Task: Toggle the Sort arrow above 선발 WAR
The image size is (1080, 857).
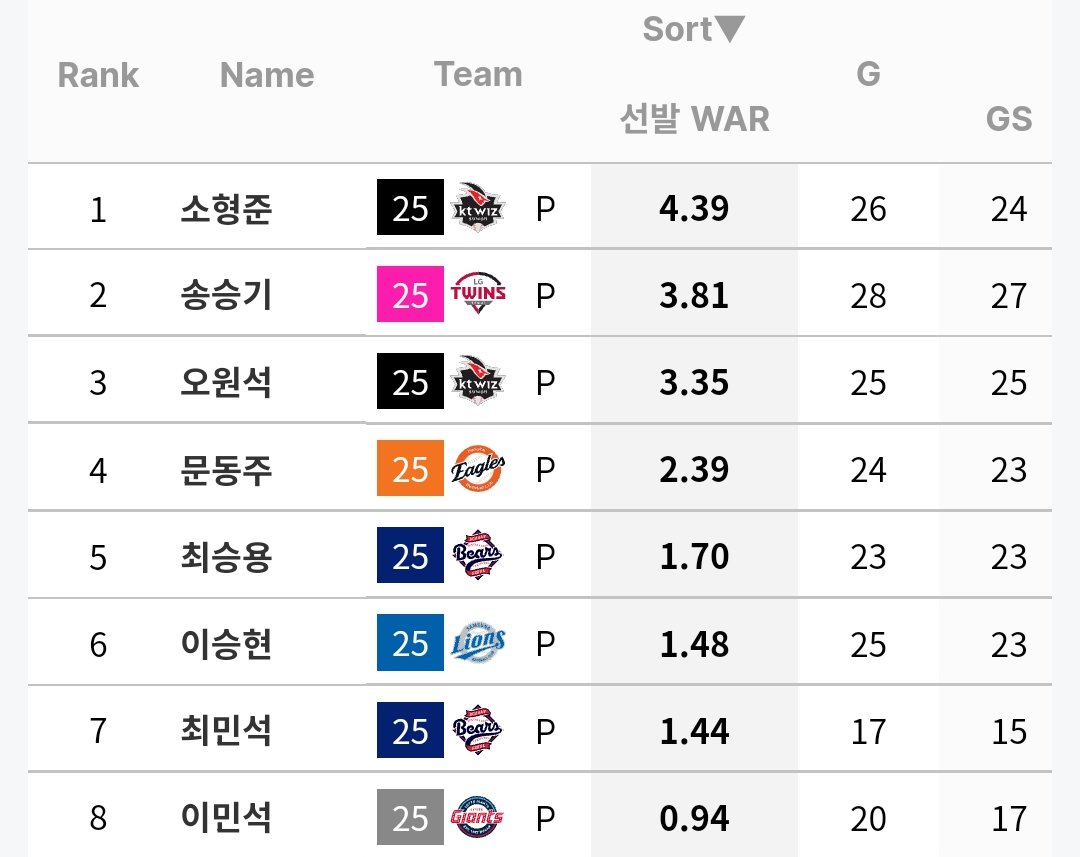Action: [x=730, y=29]
